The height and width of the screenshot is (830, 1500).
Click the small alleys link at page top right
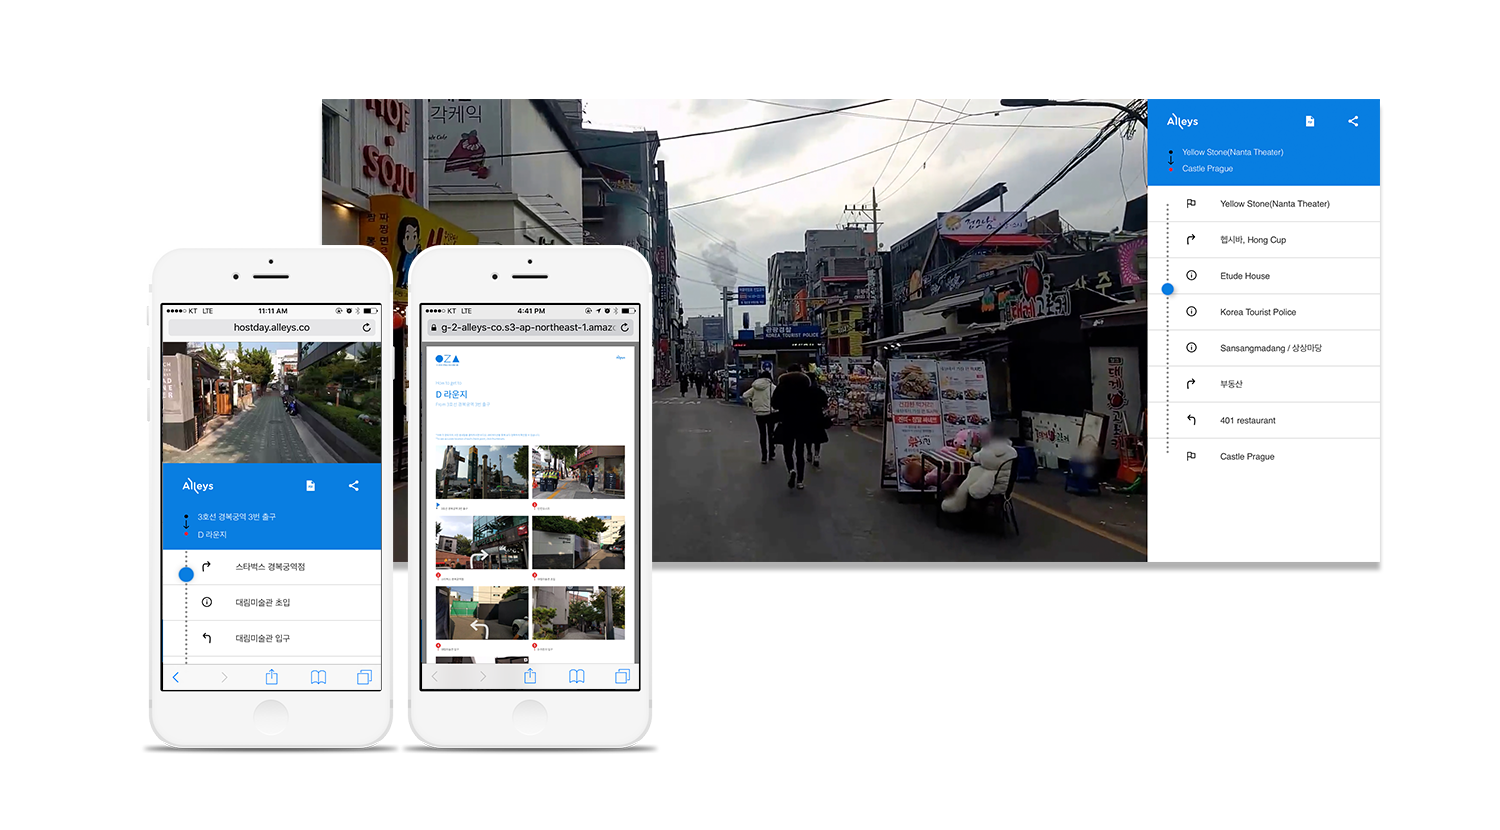tap(620, 357)
